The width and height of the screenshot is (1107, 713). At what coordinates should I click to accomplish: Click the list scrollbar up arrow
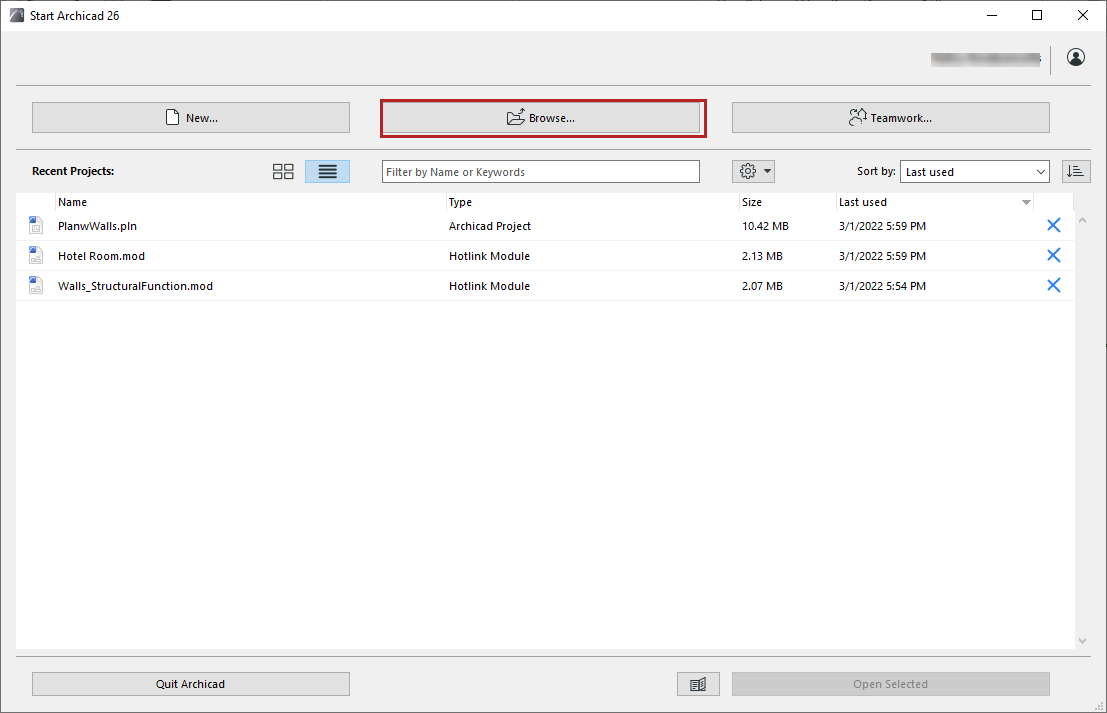click(1082, 221)
